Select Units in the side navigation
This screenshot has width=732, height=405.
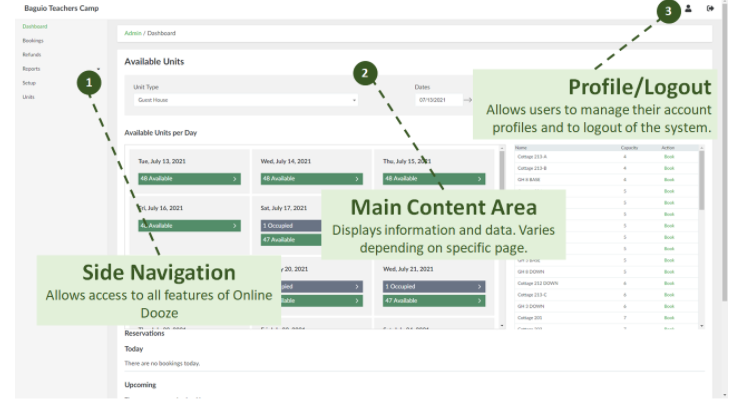(28, 96)
